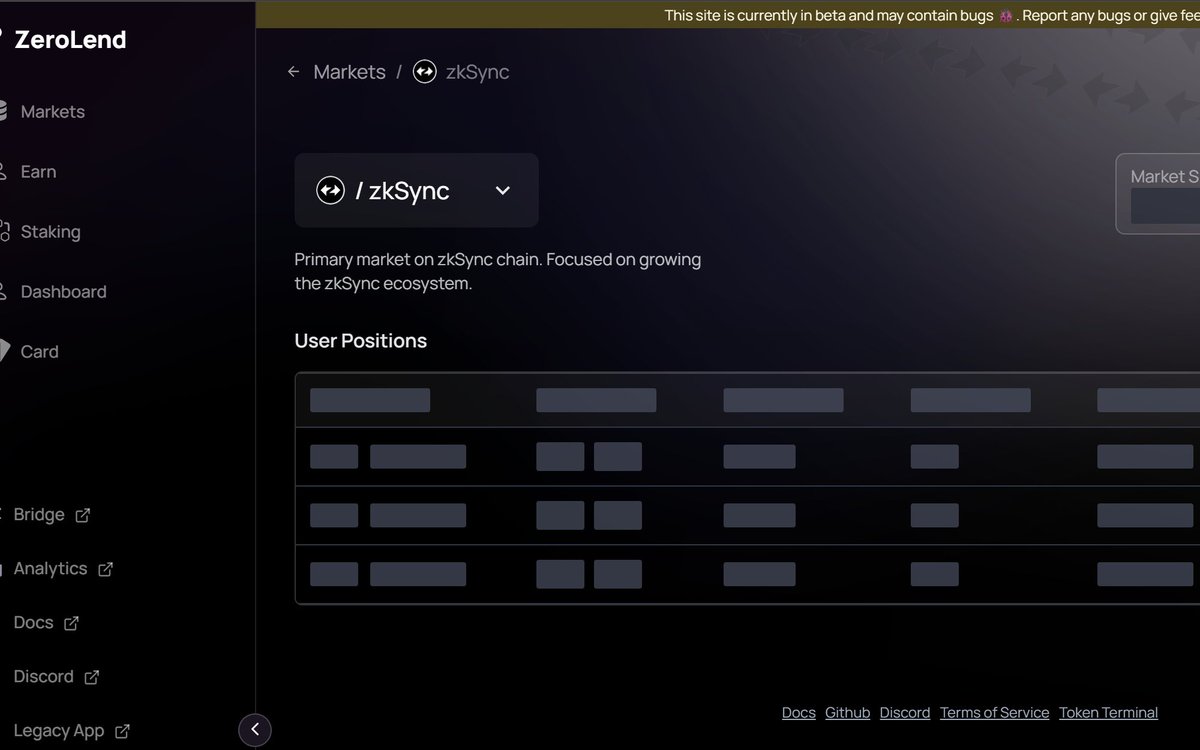Click the external-link icon beside sidebar Discord
1200x750 pixels.
[91, 678]
